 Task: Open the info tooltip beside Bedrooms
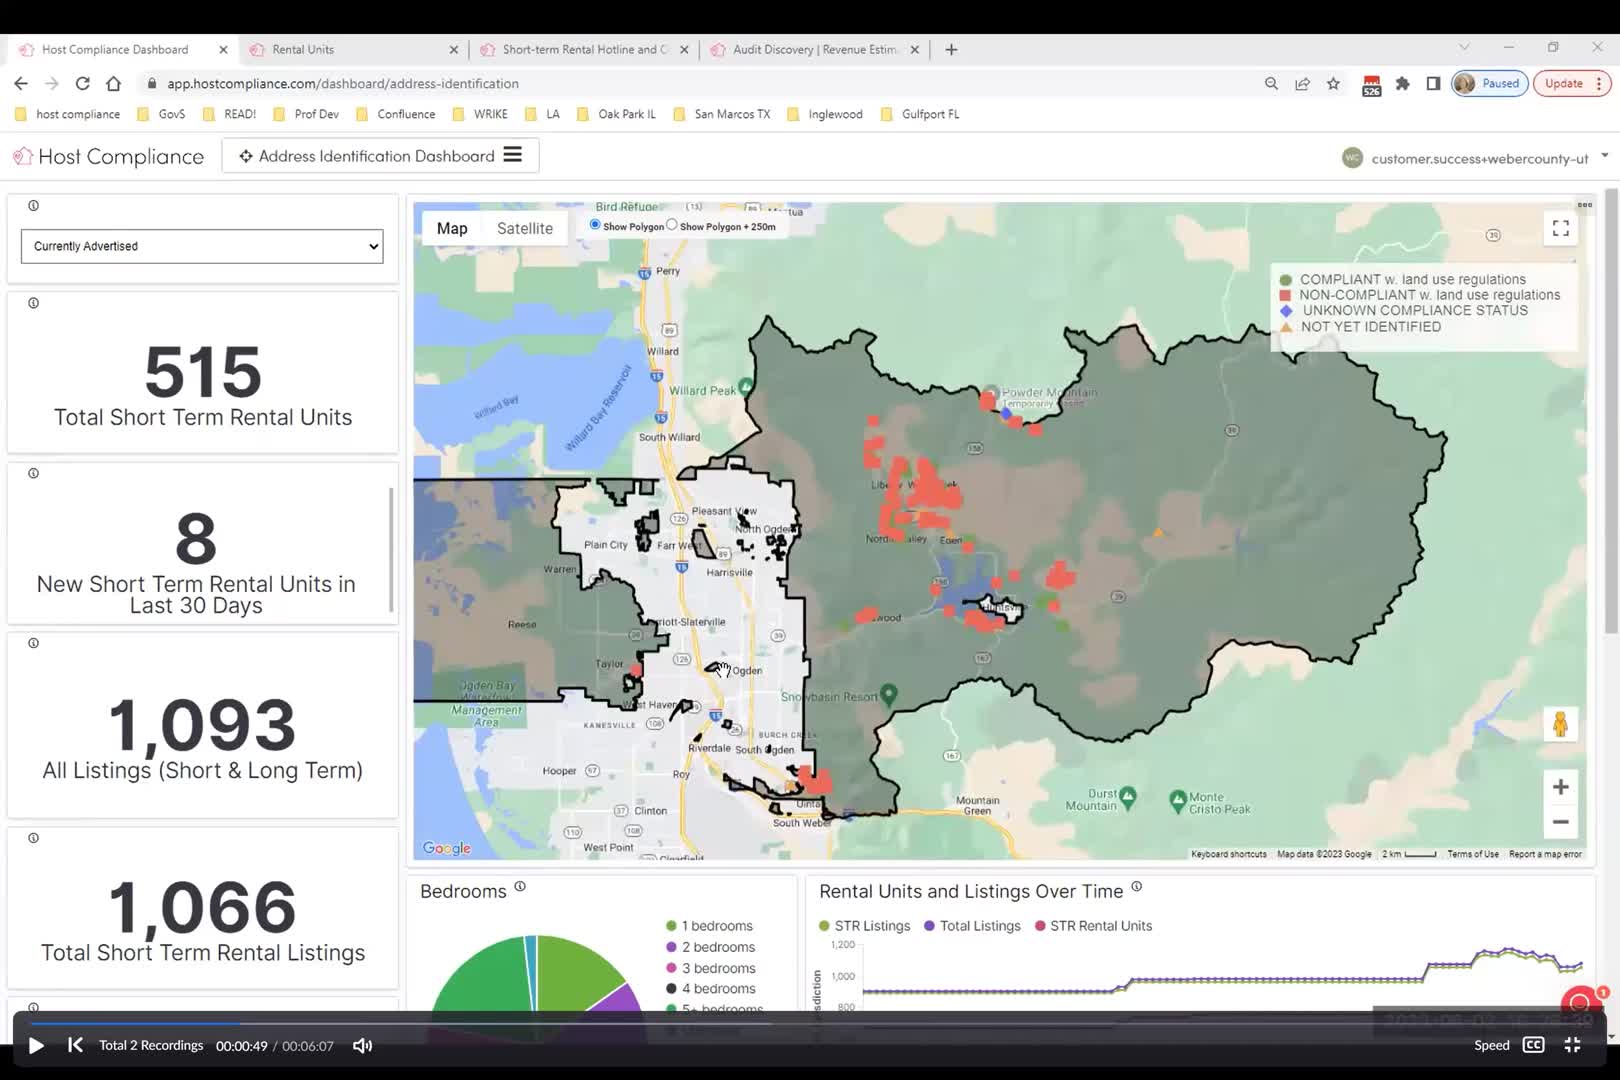click(519, 885)
